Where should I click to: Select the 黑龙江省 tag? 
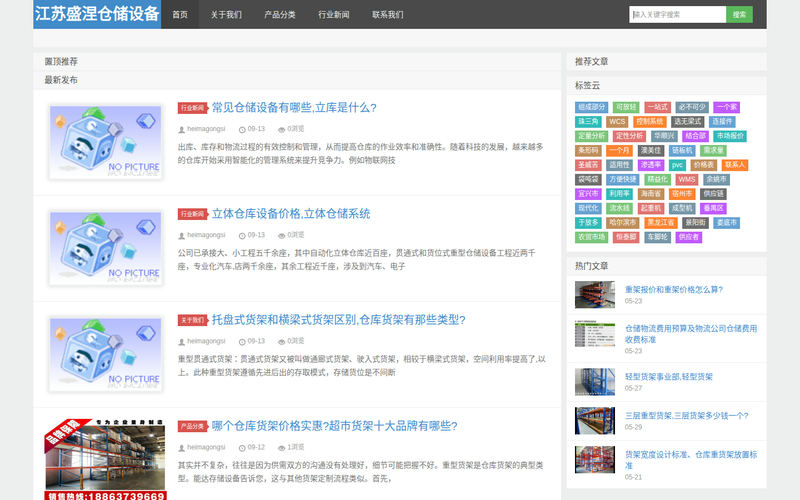pos(661,223)
